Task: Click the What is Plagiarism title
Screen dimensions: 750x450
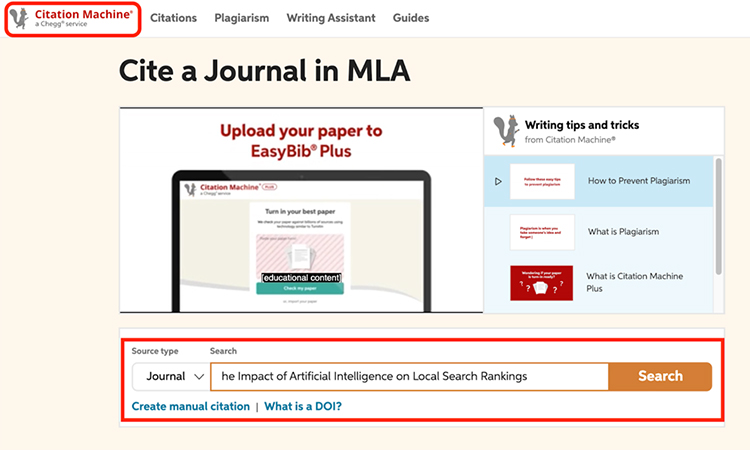Action: pos(623,231)
